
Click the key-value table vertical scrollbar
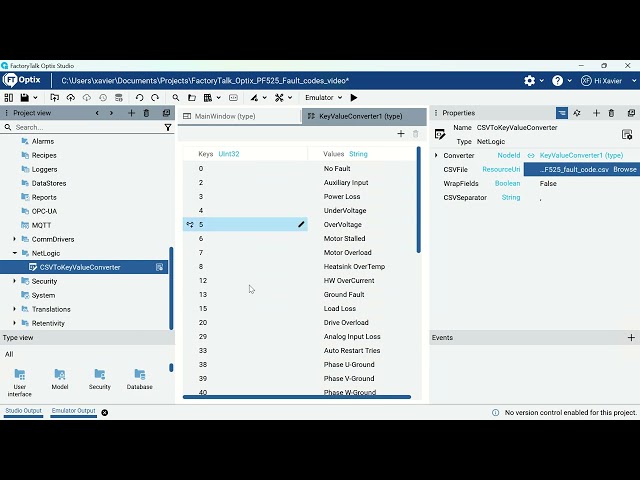click(x=418, y=200)
